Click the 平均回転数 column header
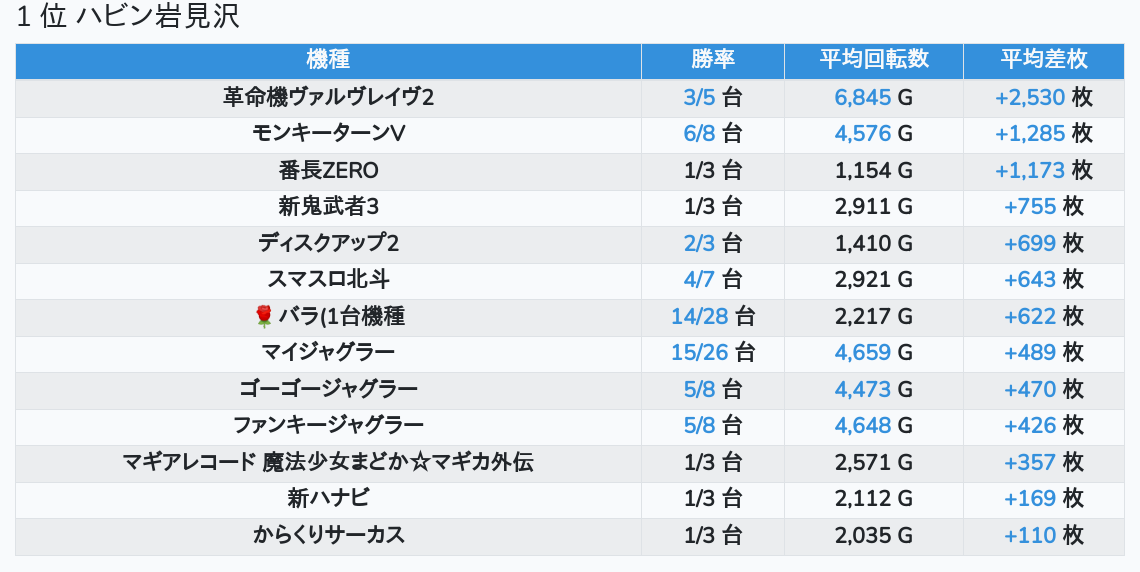1140x572 pixels. click(874, 60)
